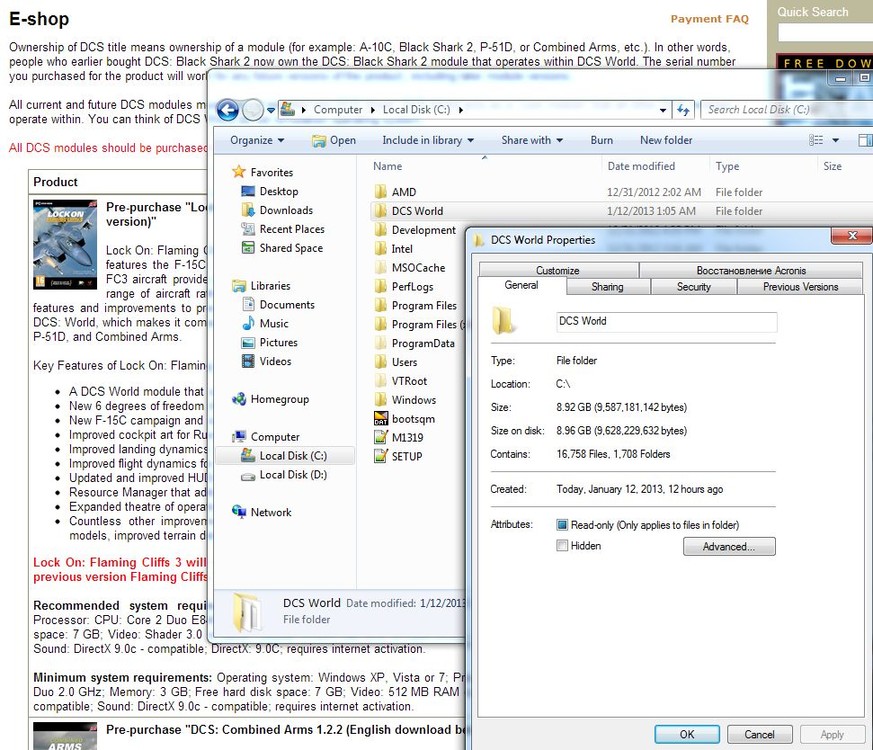Click New folder in the toolbar

[x=666, y=140]
